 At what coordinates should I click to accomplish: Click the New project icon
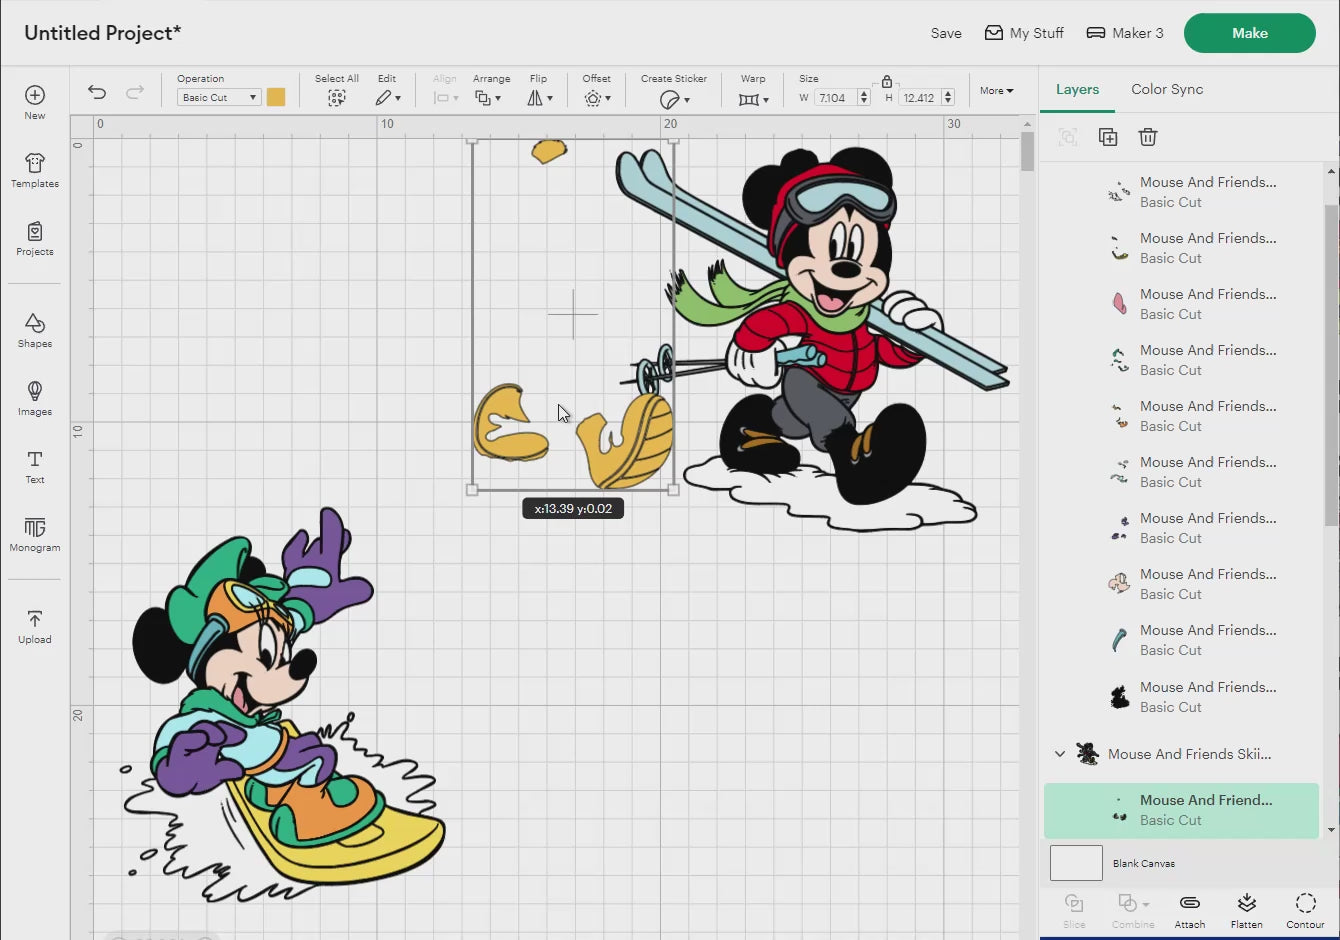tap(35, 95)
